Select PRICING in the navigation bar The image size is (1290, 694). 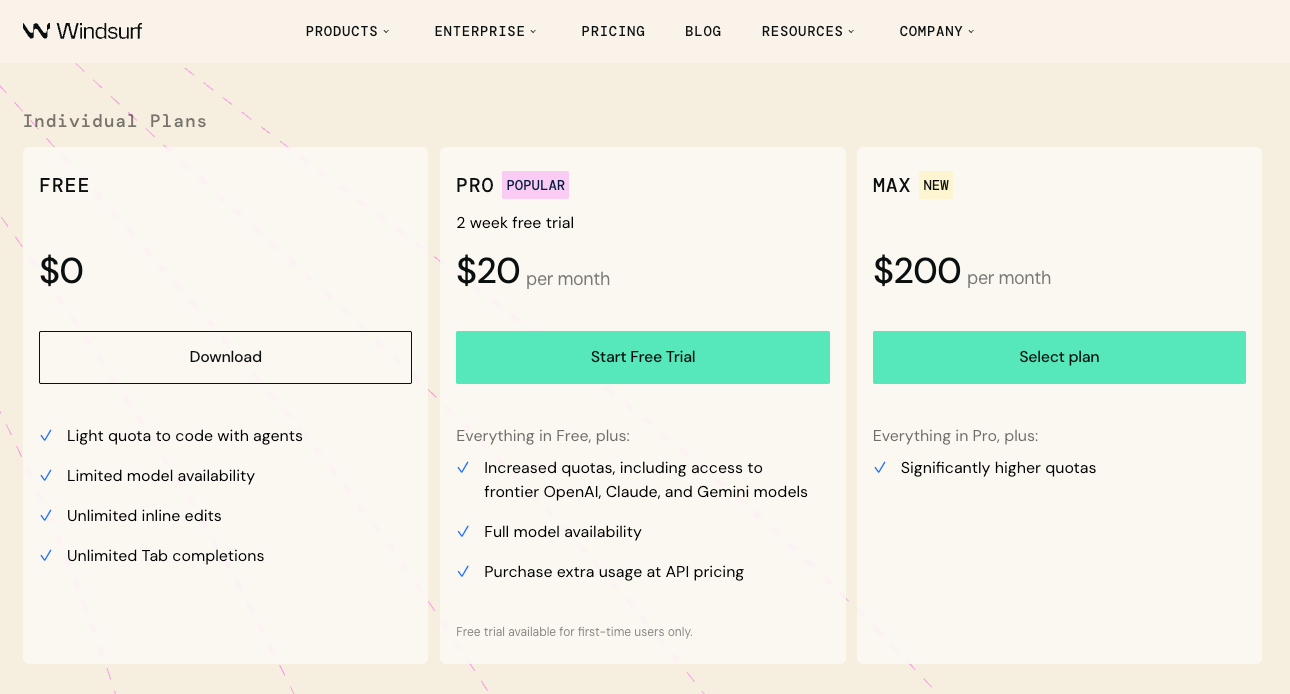(613, 31)
